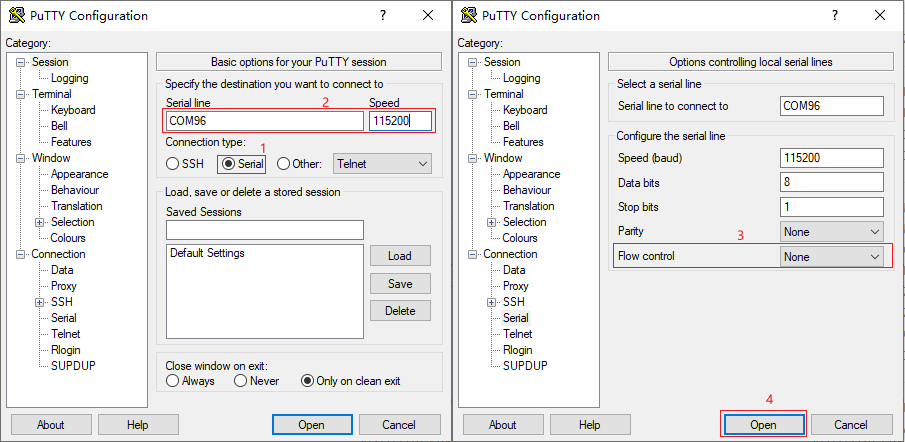
Task: Choose Never for close window on exit
Action: point(240,381)
